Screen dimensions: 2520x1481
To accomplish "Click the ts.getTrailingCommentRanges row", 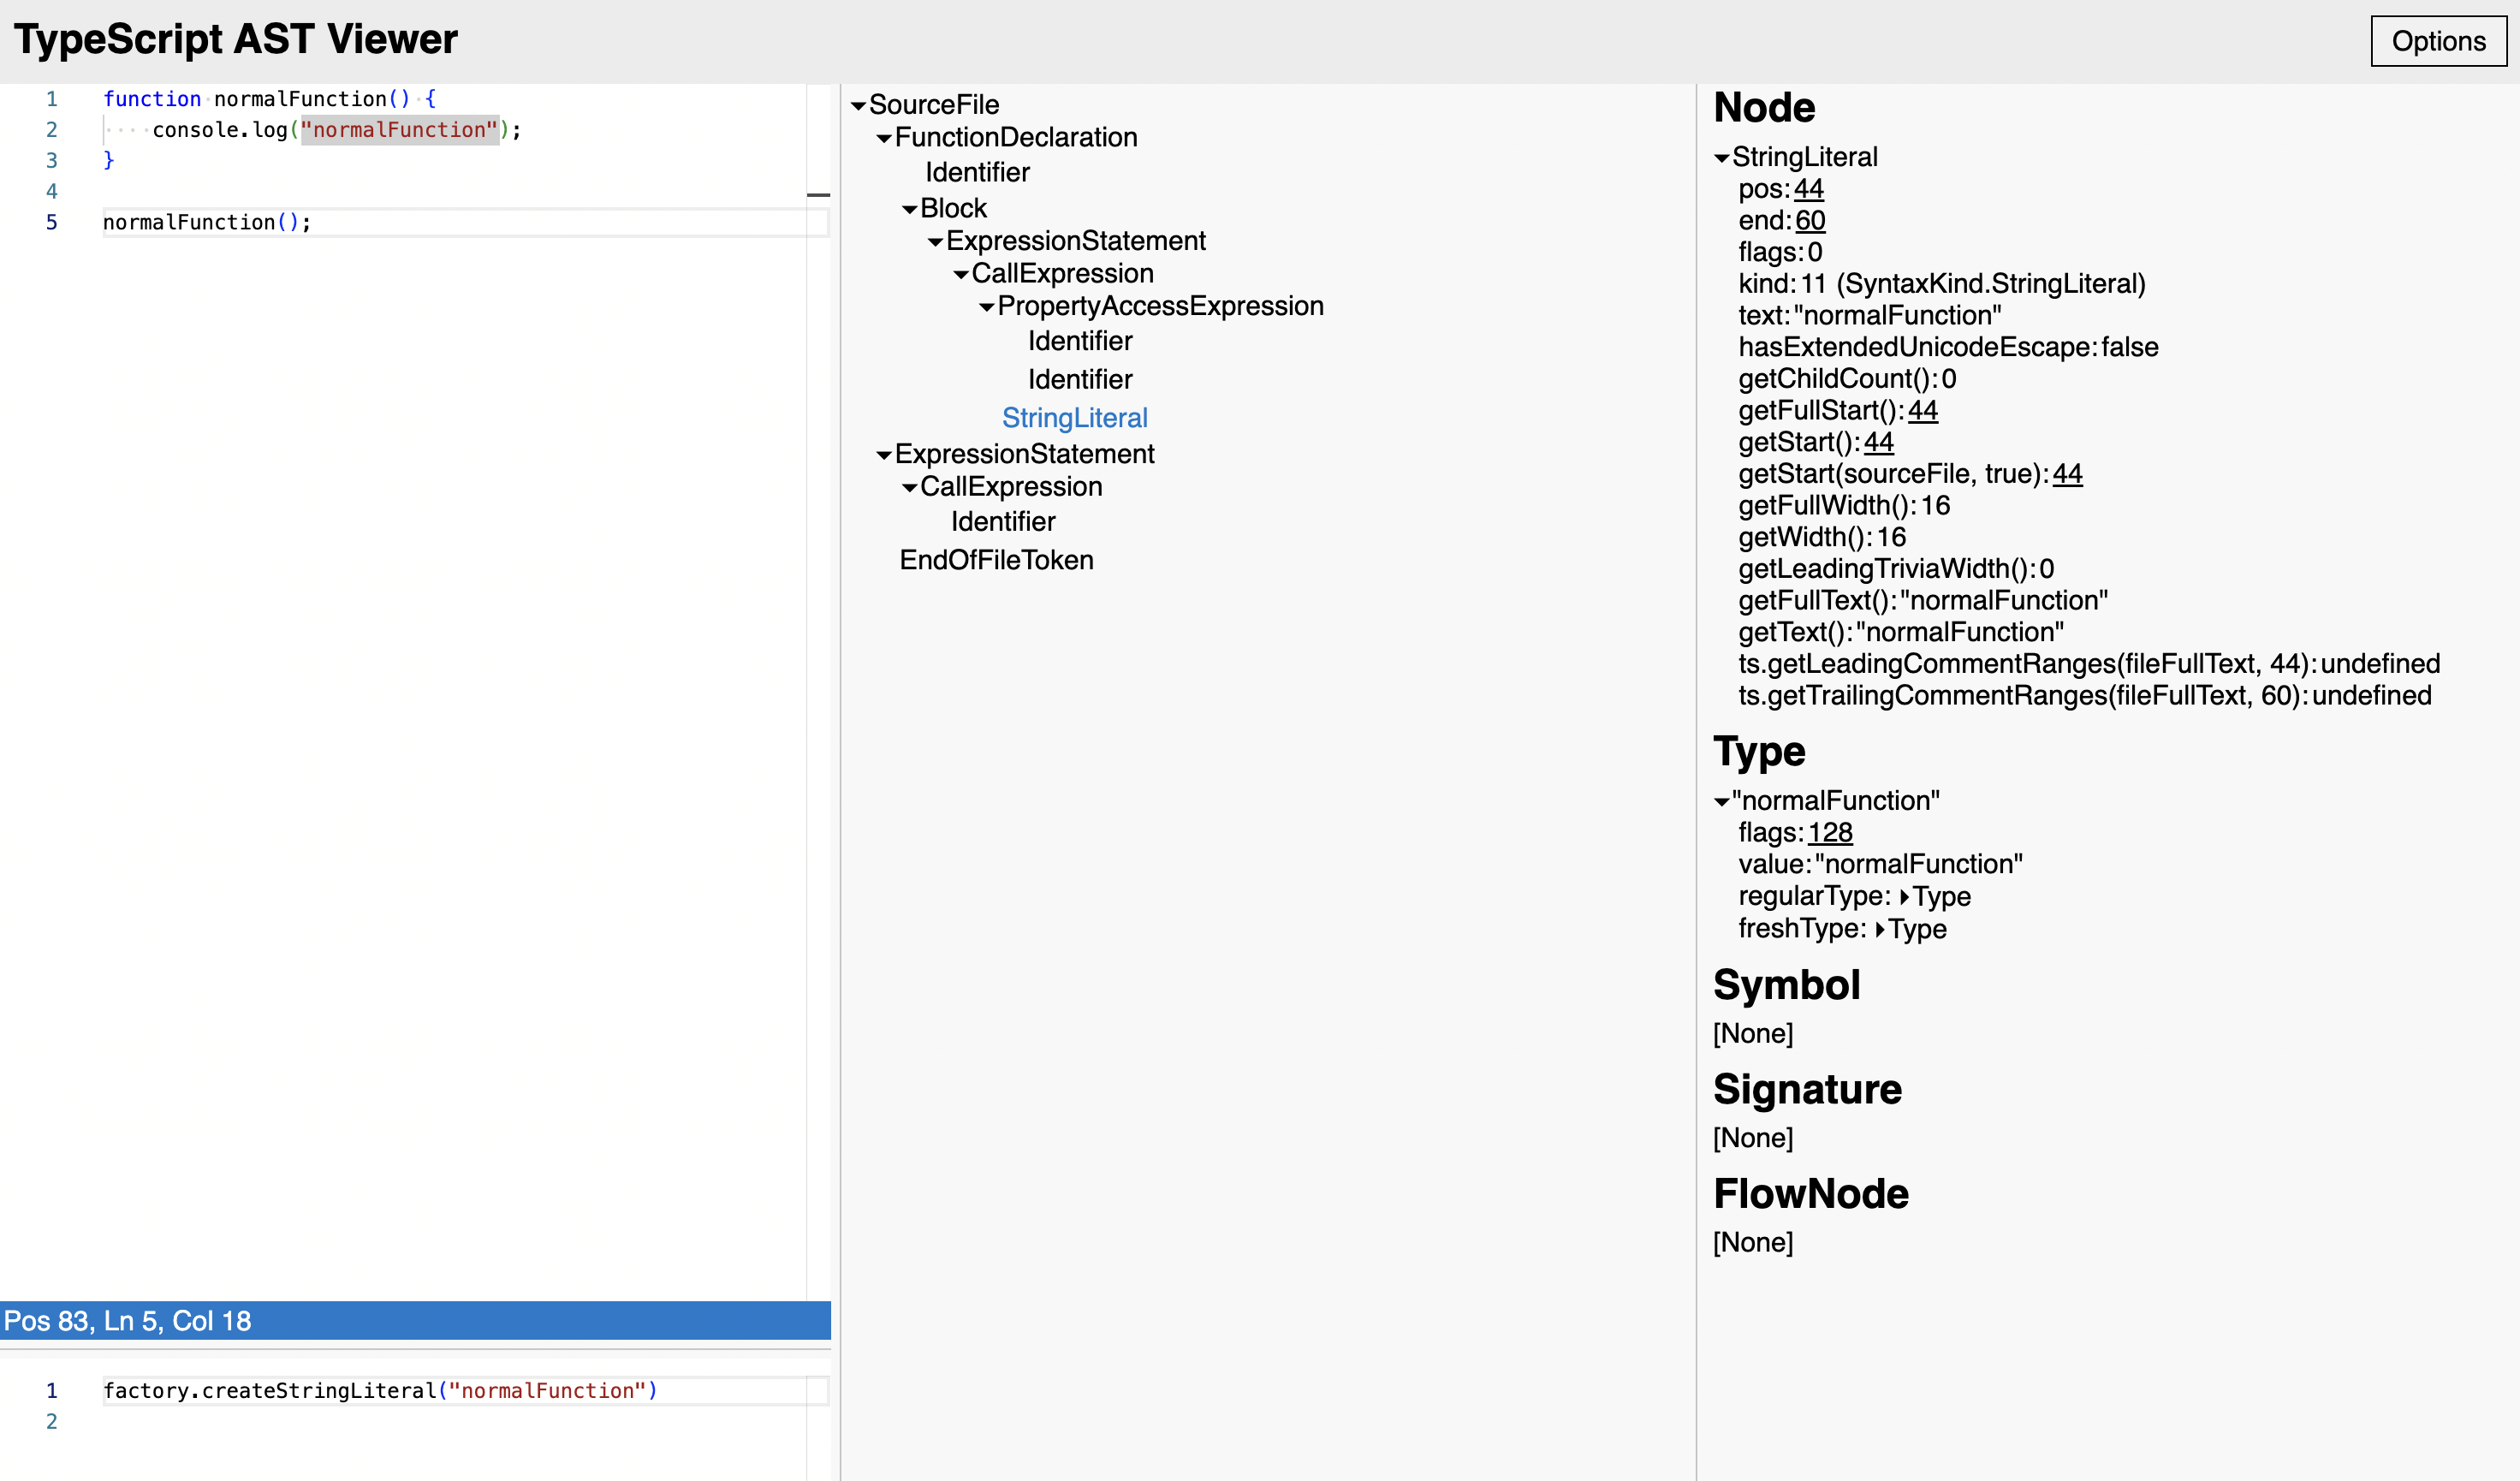I will tap(2085, 696).
